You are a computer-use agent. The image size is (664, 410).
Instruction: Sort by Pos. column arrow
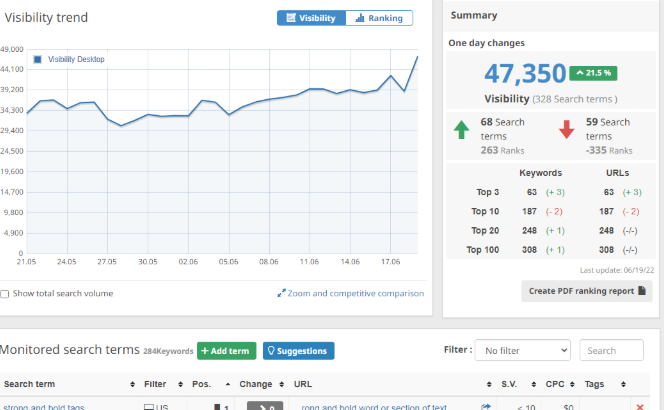228,384
